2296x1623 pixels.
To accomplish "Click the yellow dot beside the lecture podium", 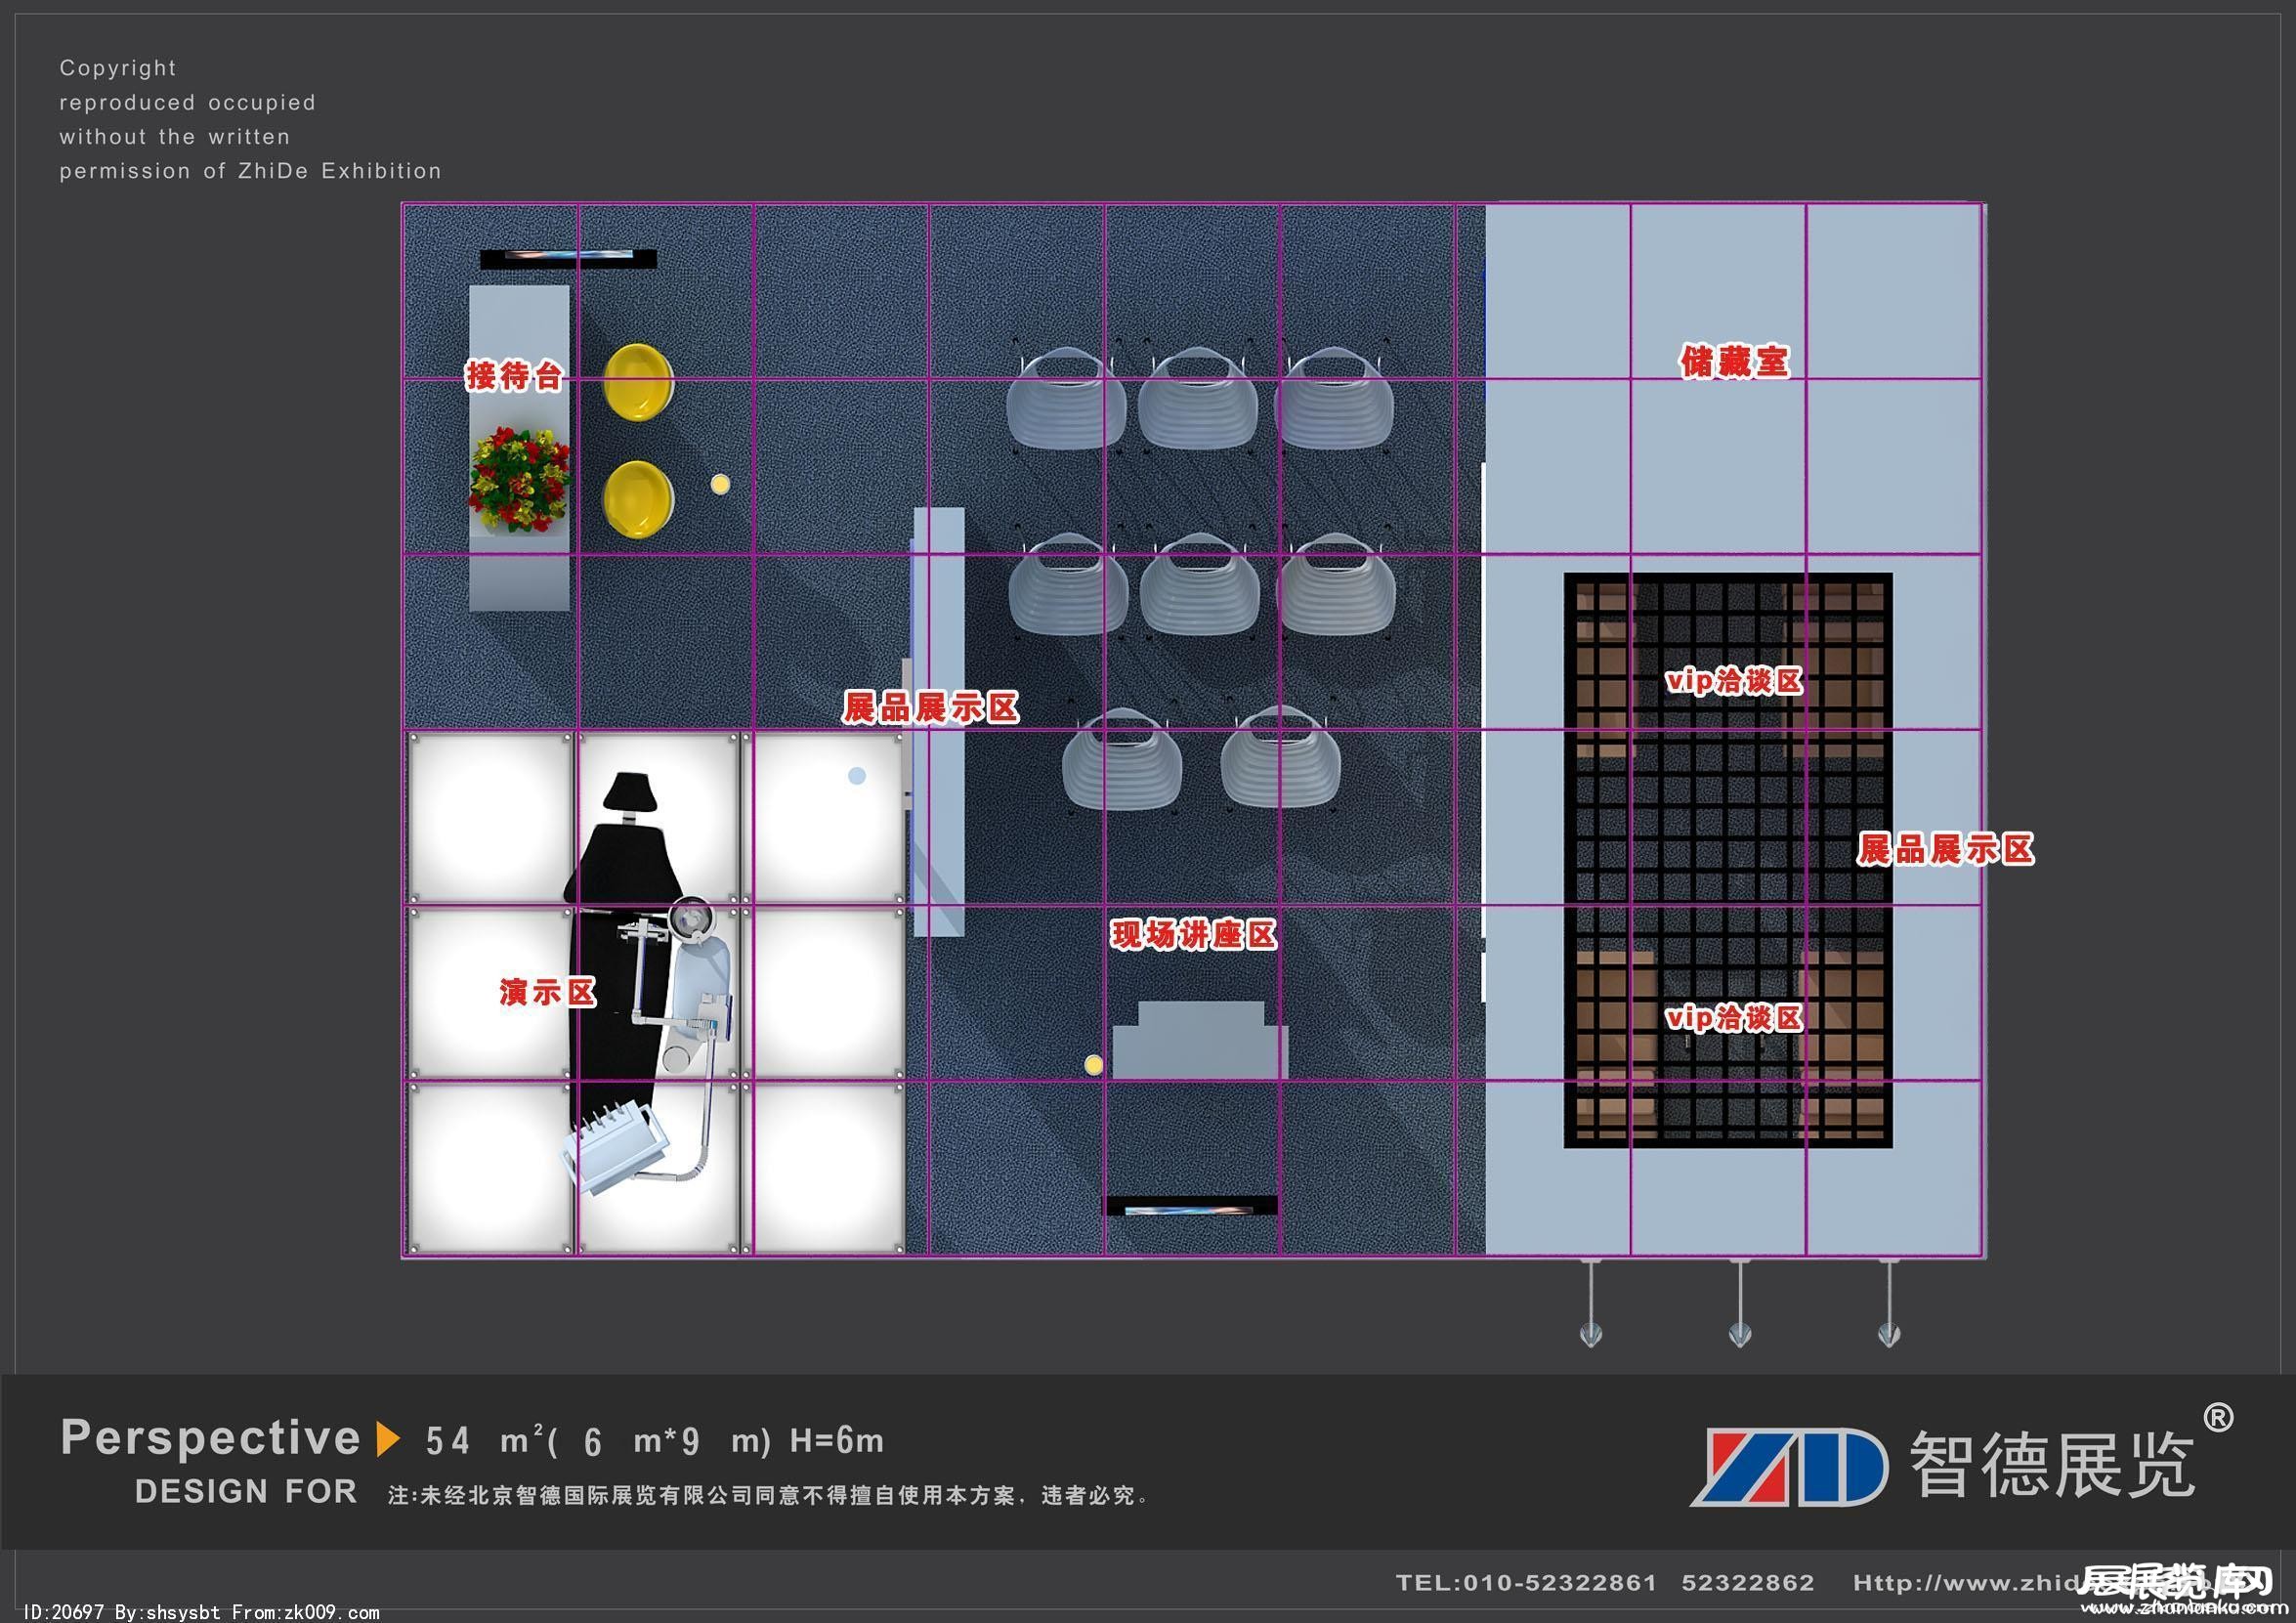I will [1093, 1065].
